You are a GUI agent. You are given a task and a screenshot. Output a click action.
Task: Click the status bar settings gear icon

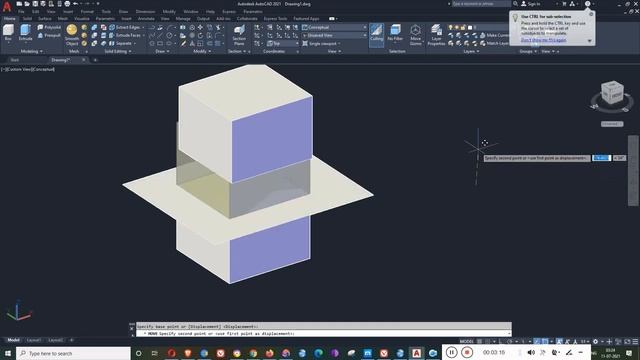(x=596, y=341)
